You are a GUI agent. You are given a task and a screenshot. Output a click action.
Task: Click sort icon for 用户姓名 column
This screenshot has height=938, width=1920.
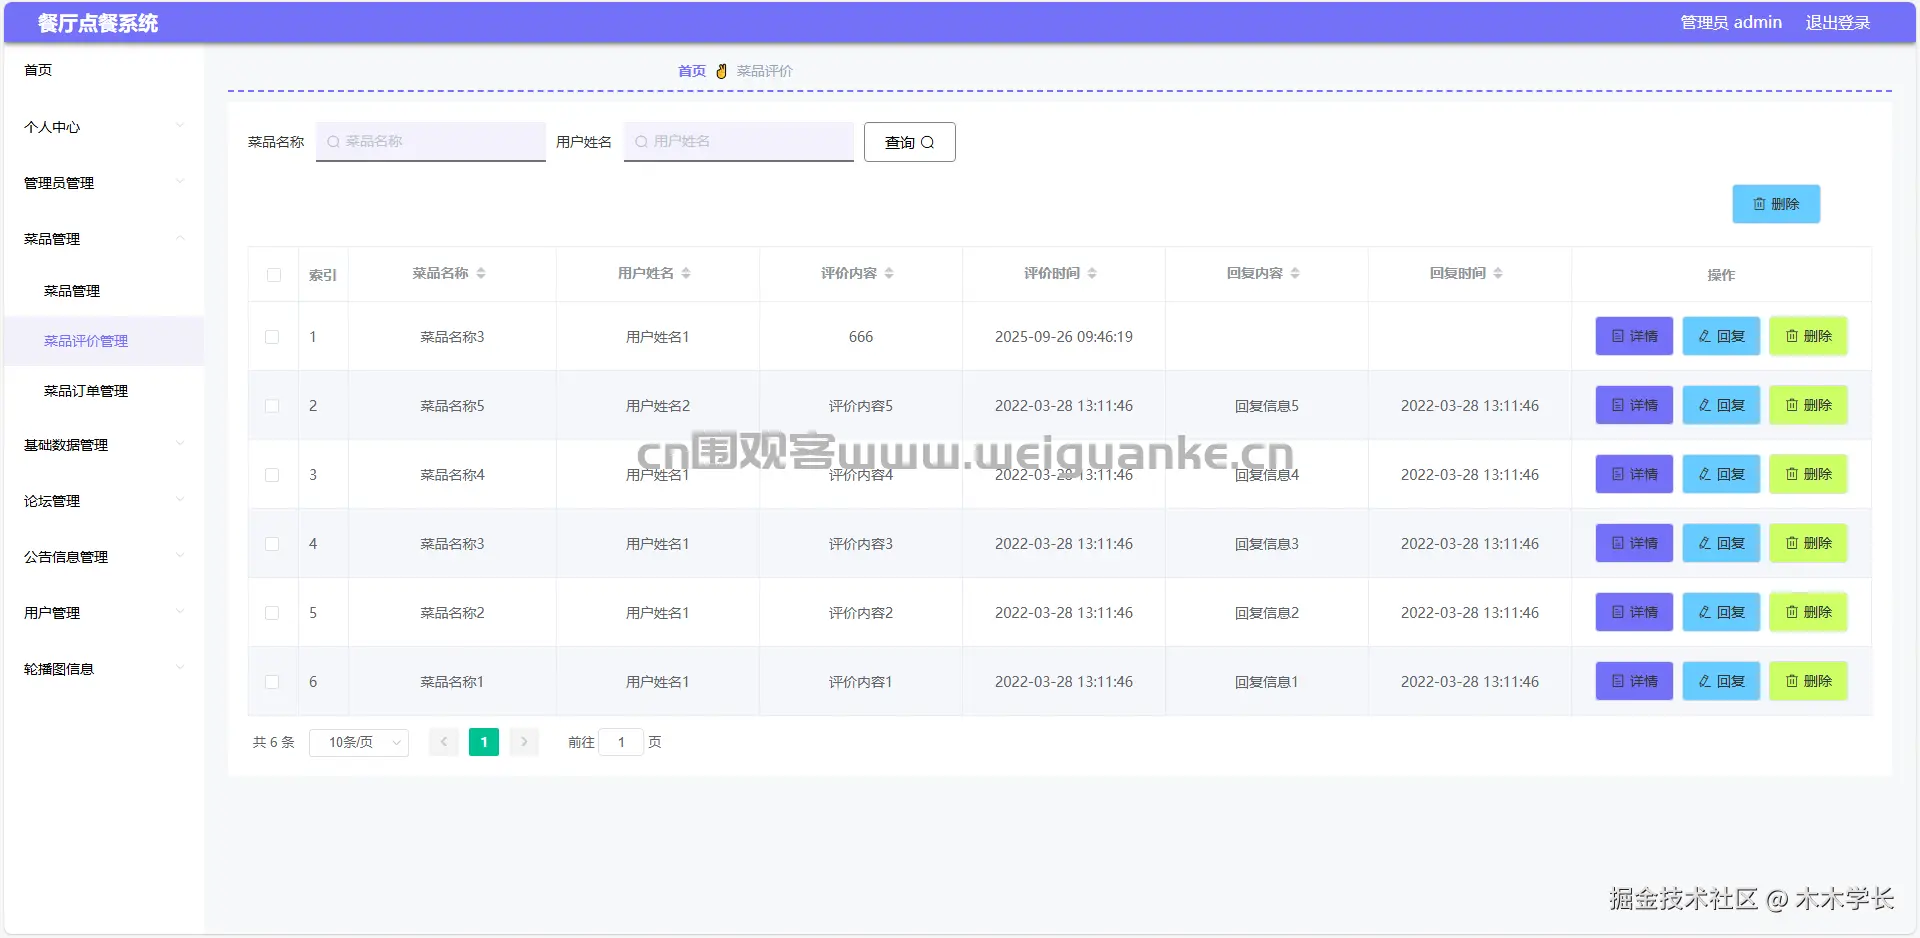(686, 273)
